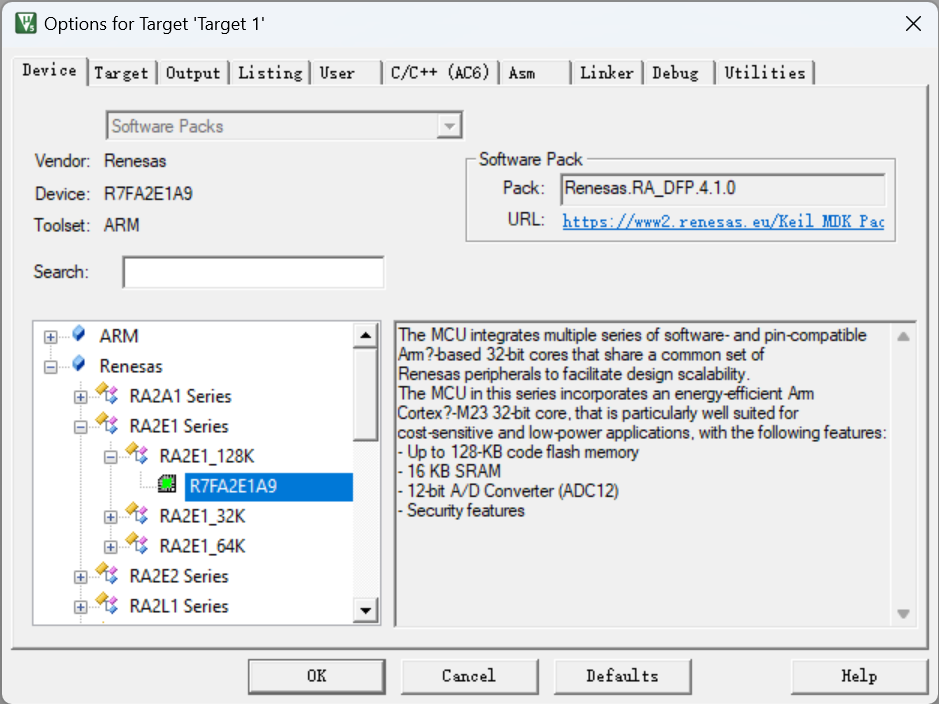Viewport: 939px width, 704px height.
Task: Expand the RA2A1 Series node
Action: tap(80, 397)
